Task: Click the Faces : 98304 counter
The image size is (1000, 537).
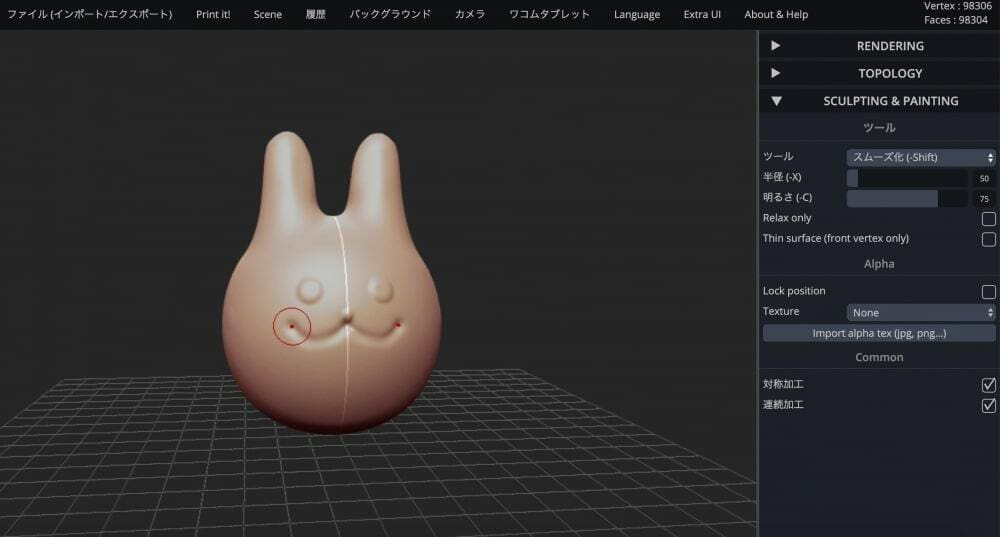Action: coord(956,20)
